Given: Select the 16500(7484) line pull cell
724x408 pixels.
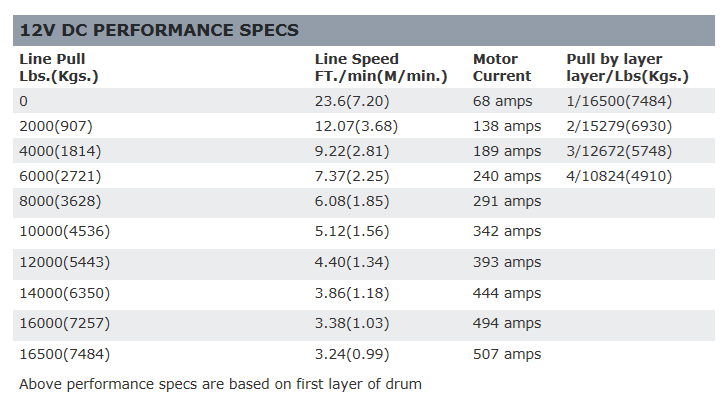Looking at the screenshot, I should [65, 354].
